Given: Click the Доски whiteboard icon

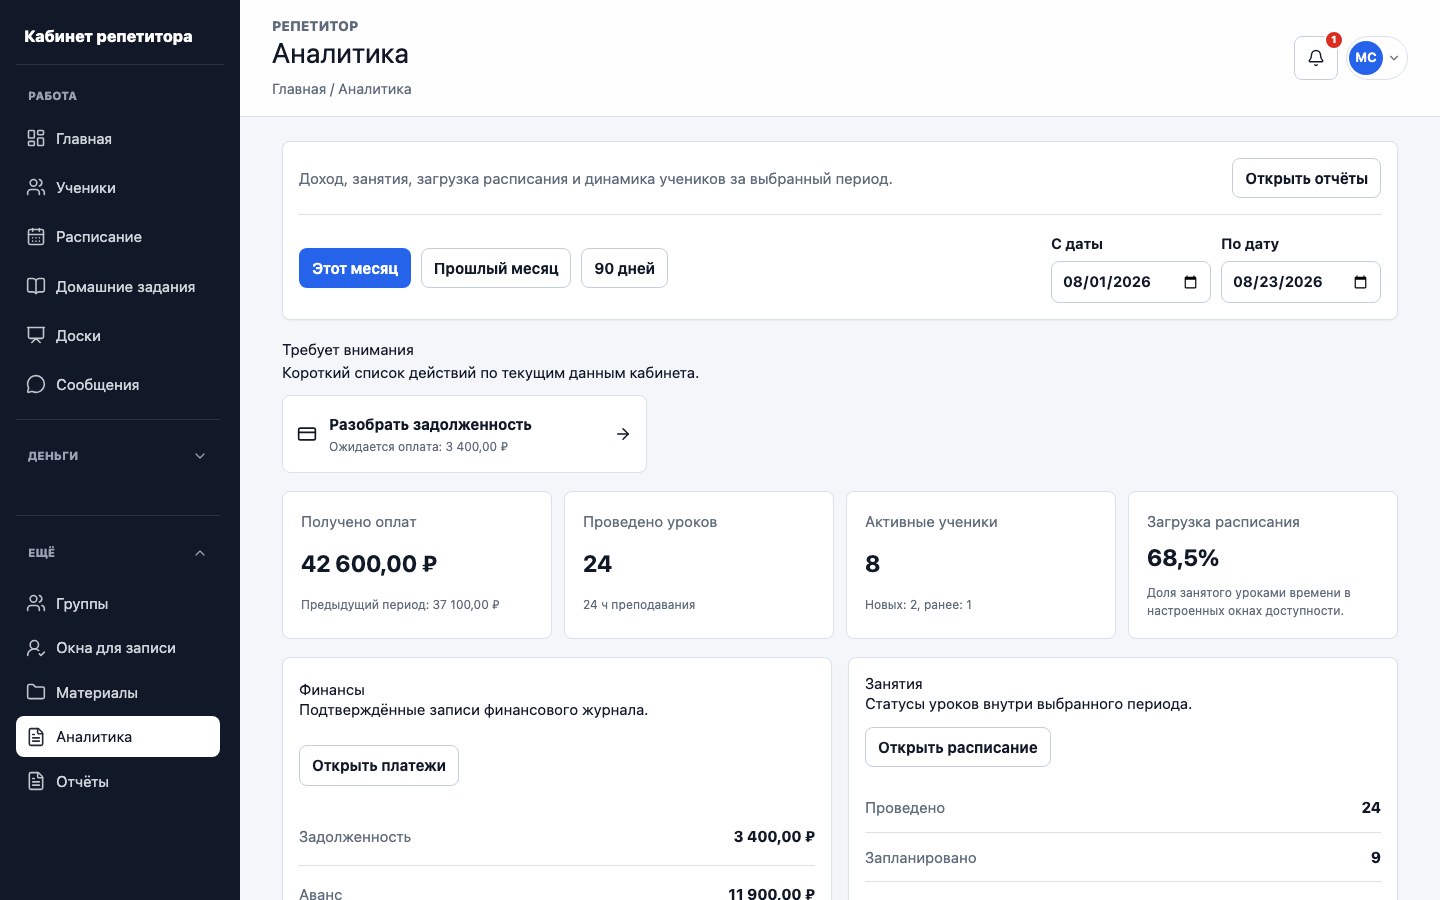Looking at the screenshot, I should [x=36, y=336].
